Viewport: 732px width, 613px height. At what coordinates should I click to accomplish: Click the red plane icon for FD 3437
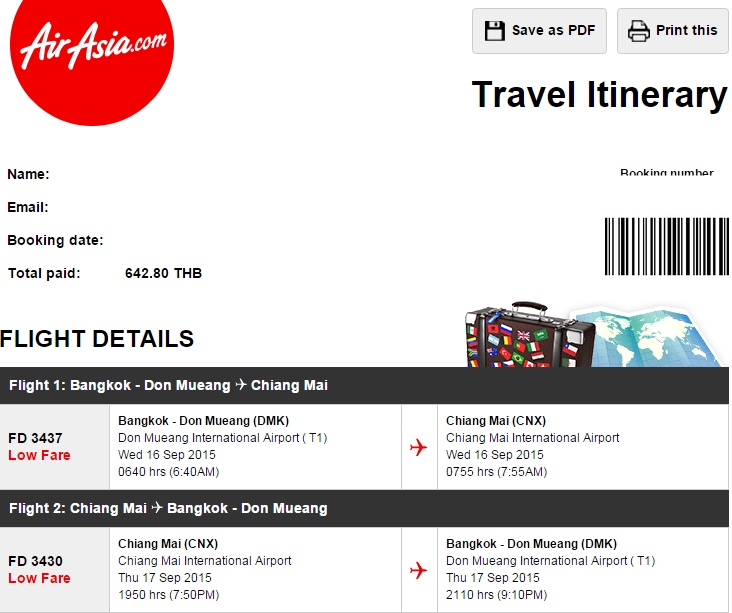419,447
